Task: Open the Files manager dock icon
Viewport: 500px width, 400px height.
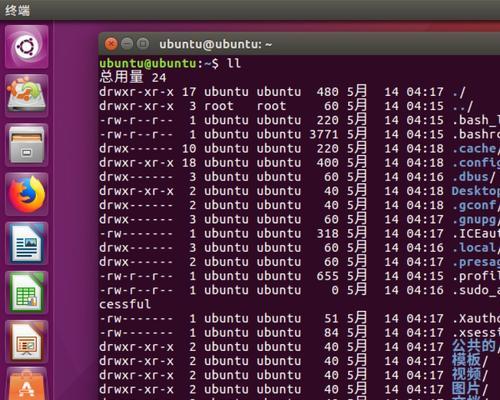Action: pyautogui.click(x=27, y=145)
